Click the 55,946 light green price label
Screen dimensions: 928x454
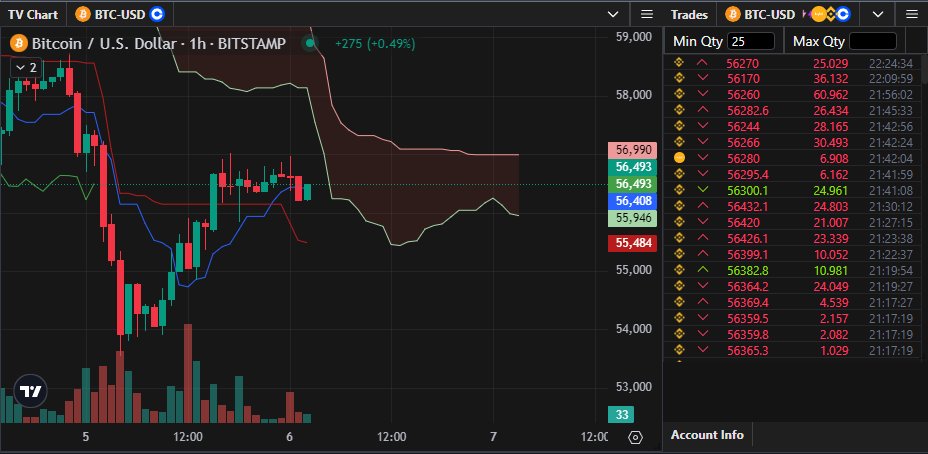point(633,218)
